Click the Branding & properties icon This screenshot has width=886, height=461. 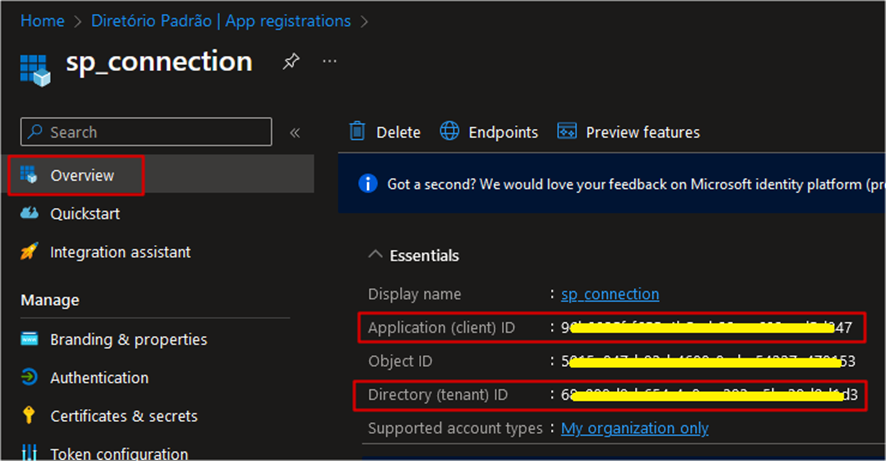(29, 339)
